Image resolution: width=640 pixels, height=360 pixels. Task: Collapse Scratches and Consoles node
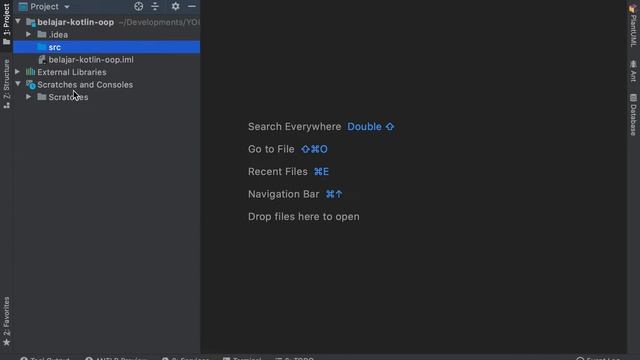click(18, 84)
